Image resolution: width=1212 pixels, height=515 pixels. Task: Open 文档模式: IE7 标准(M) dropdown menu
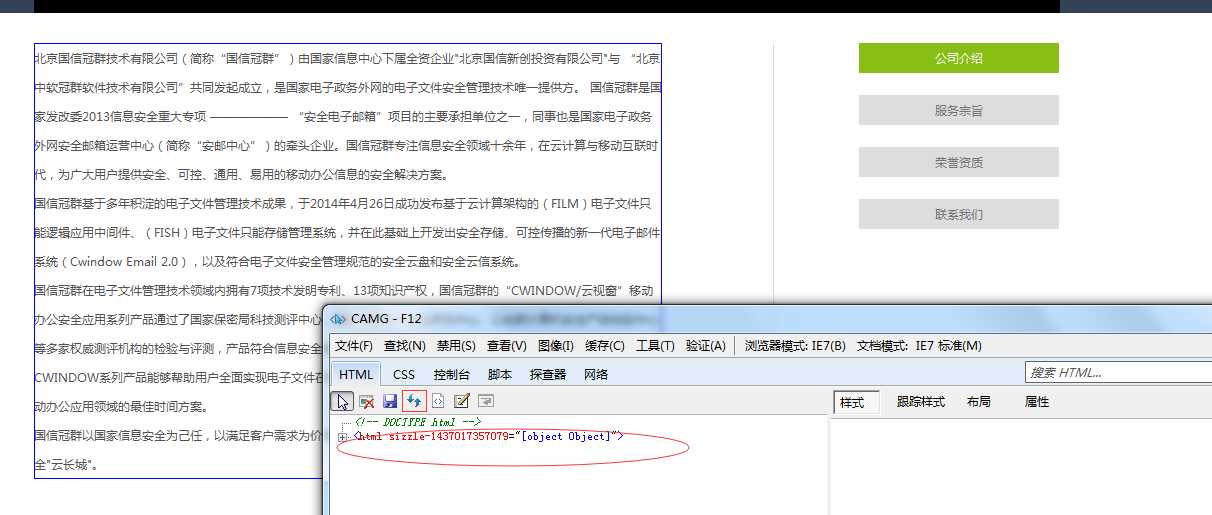coord(919,346)
